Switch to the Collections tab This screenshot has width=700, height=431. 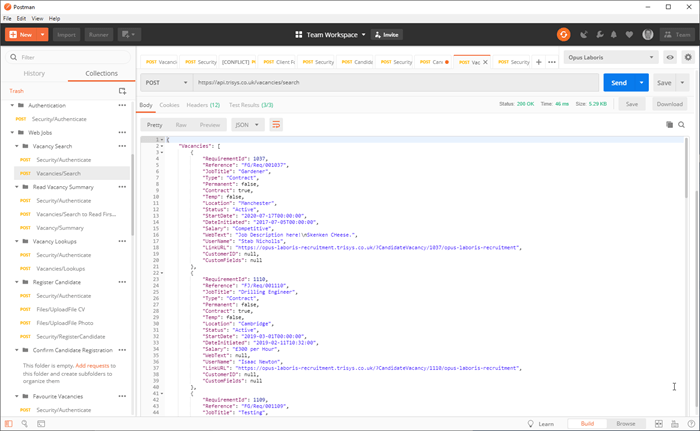pyautogui.click(x=102, y=73)
